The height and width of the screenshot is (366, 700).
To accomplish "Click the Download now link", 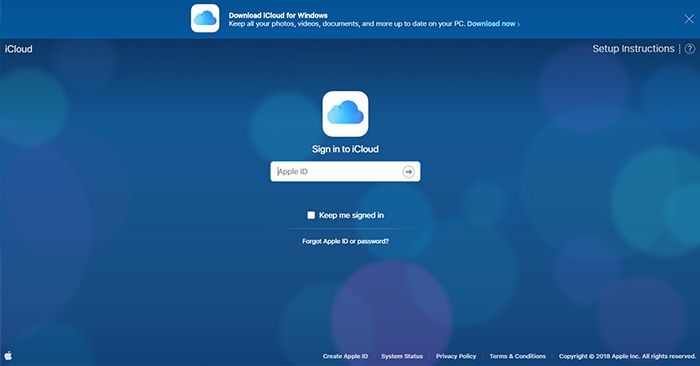I will pyautogui.click(x=493, y=24).
